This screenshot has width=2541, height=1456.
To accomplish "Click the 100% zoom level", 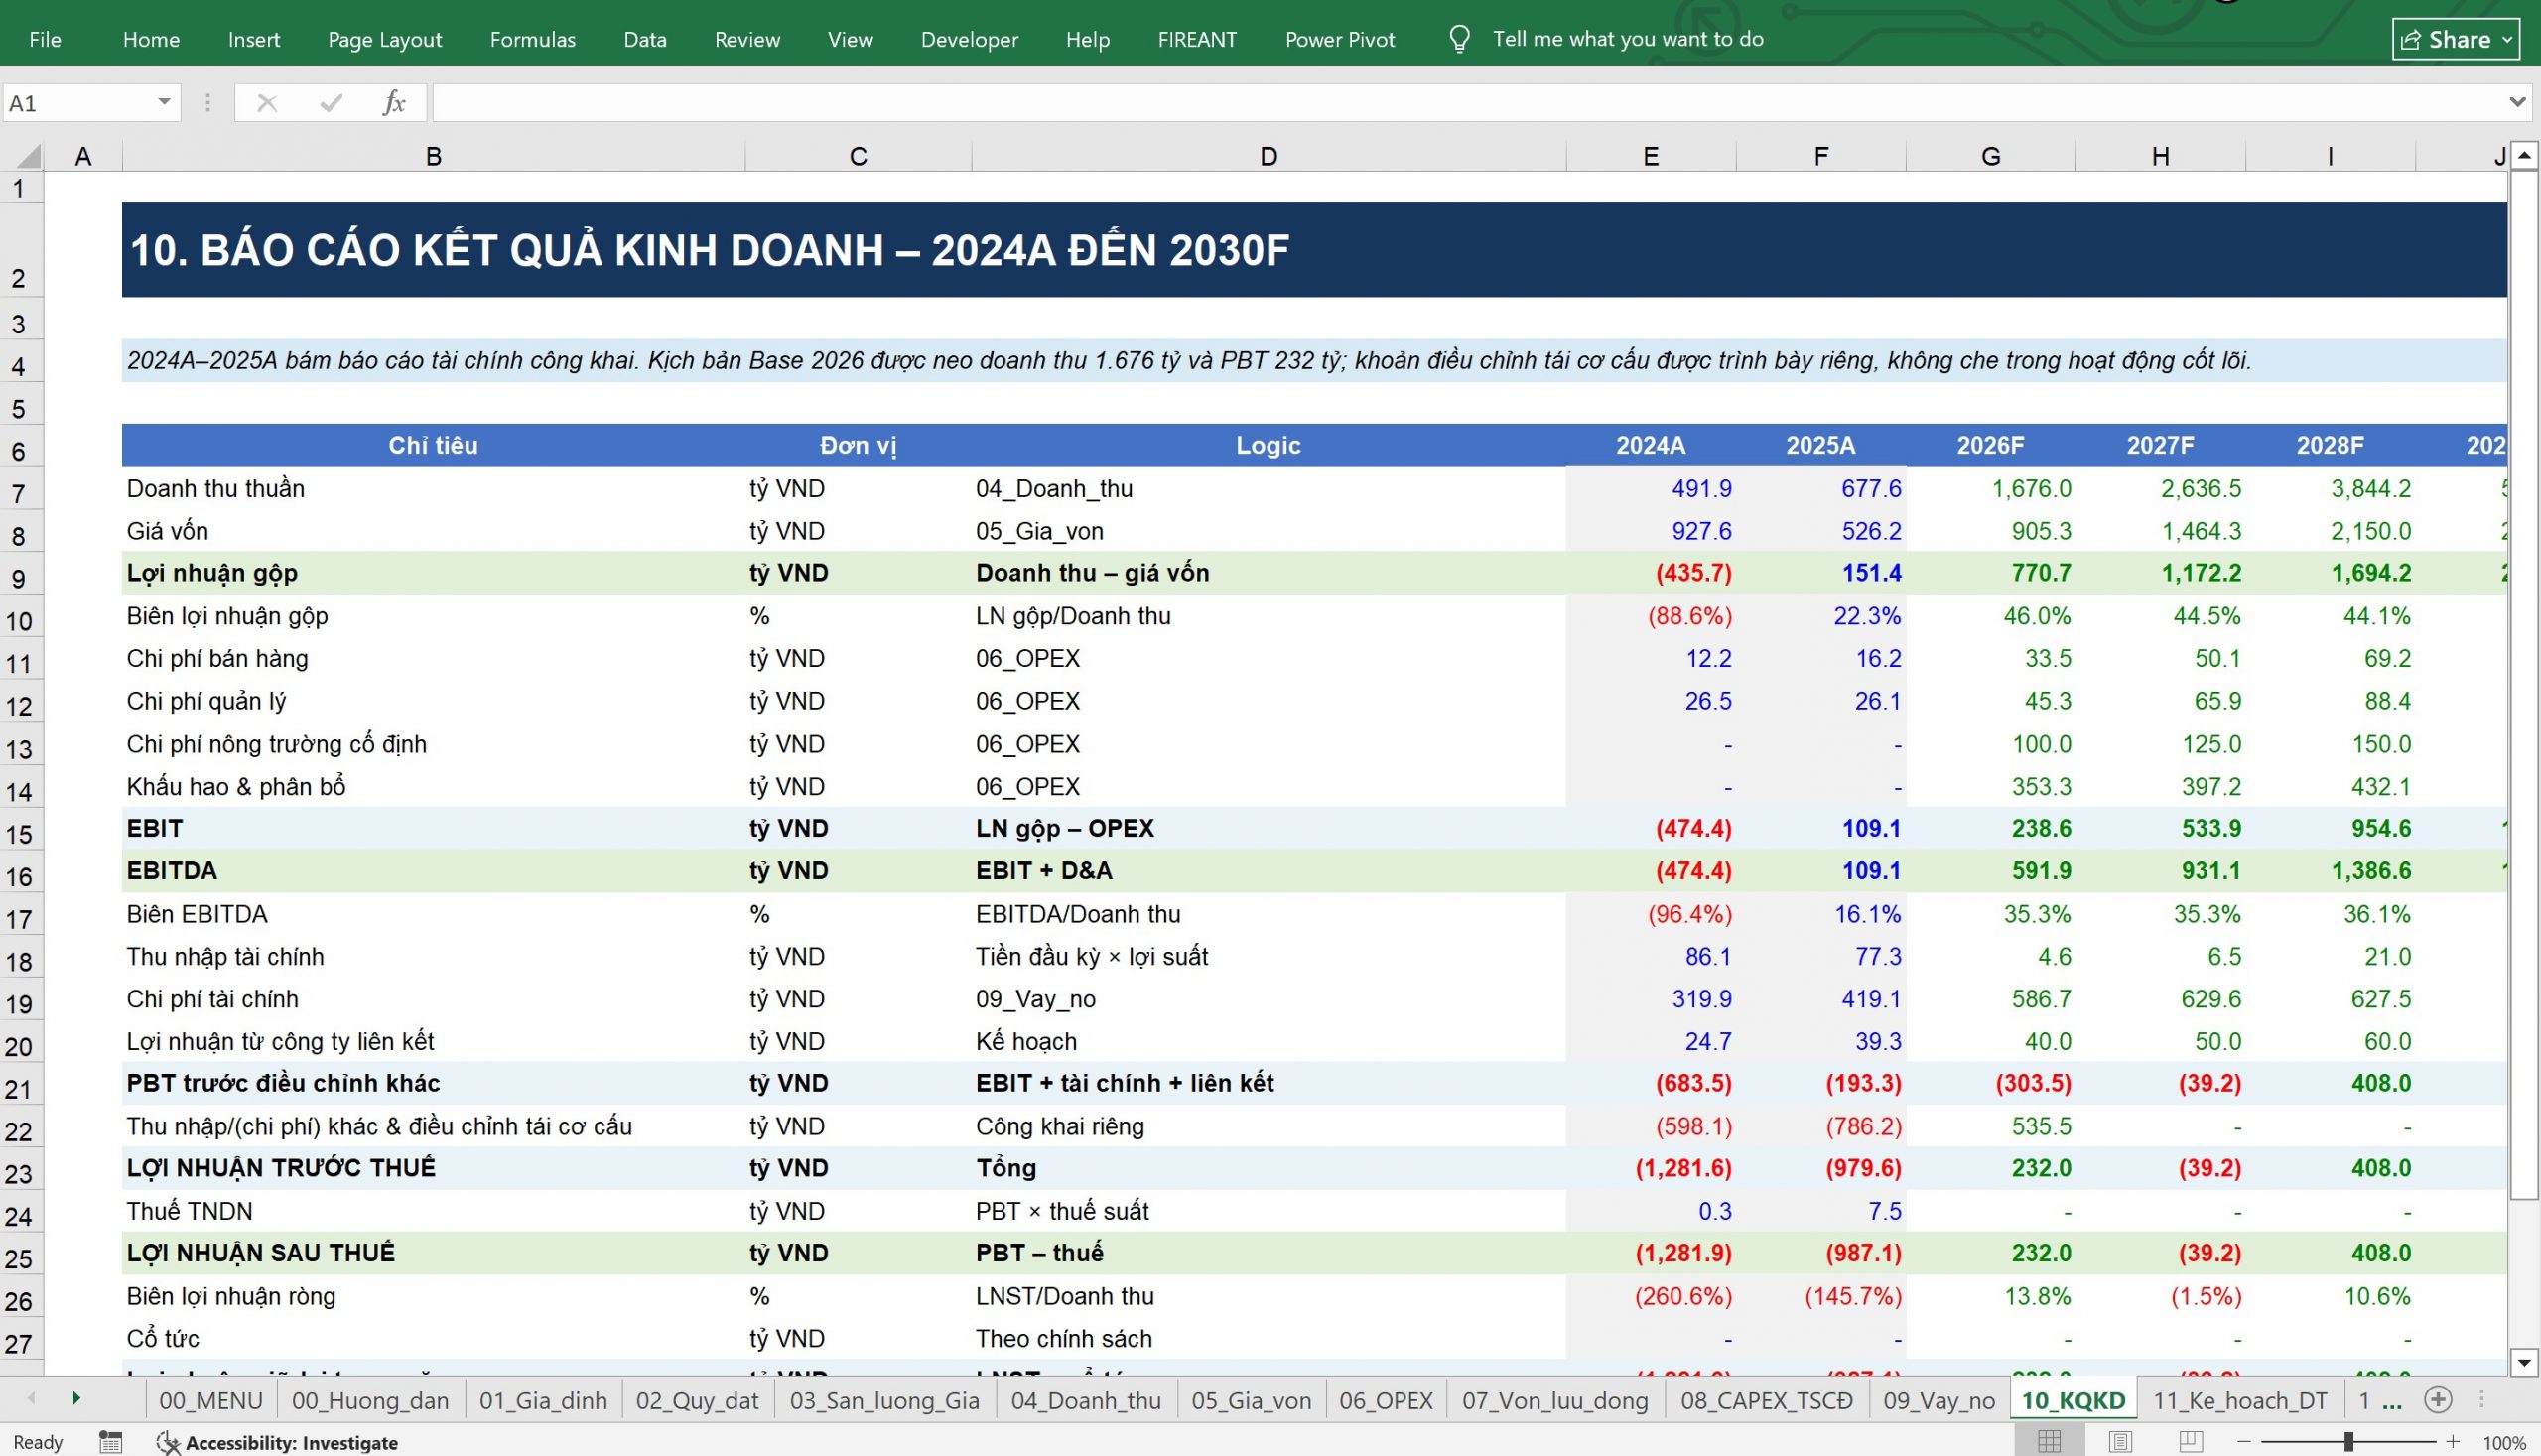I will pyautogui.click(x=2504, y=1443).
